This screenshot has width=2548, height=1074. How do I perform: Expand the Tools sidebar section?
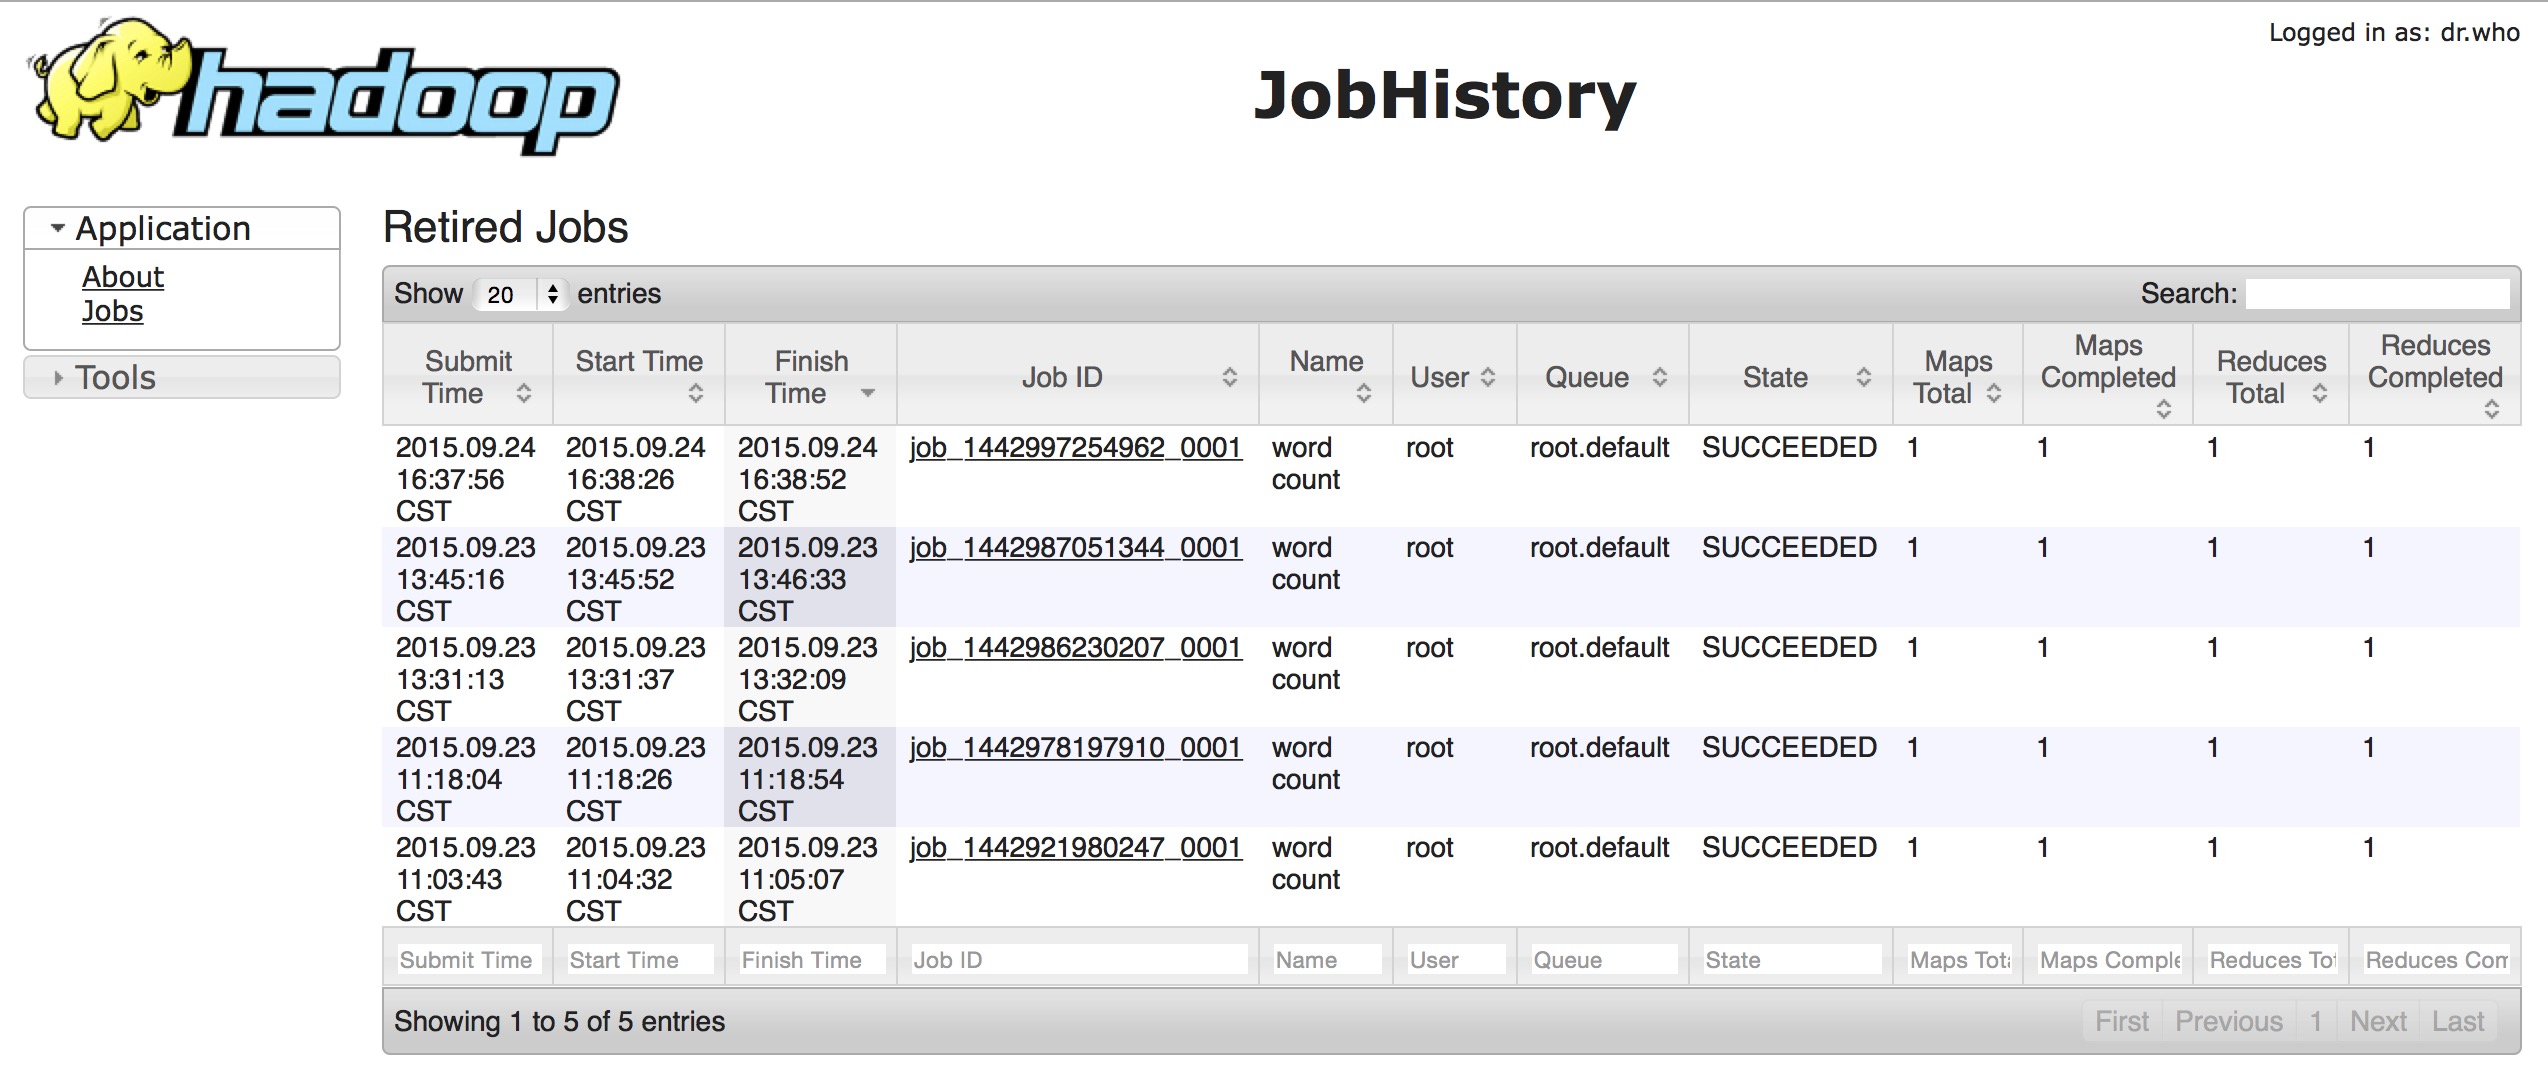182,377
